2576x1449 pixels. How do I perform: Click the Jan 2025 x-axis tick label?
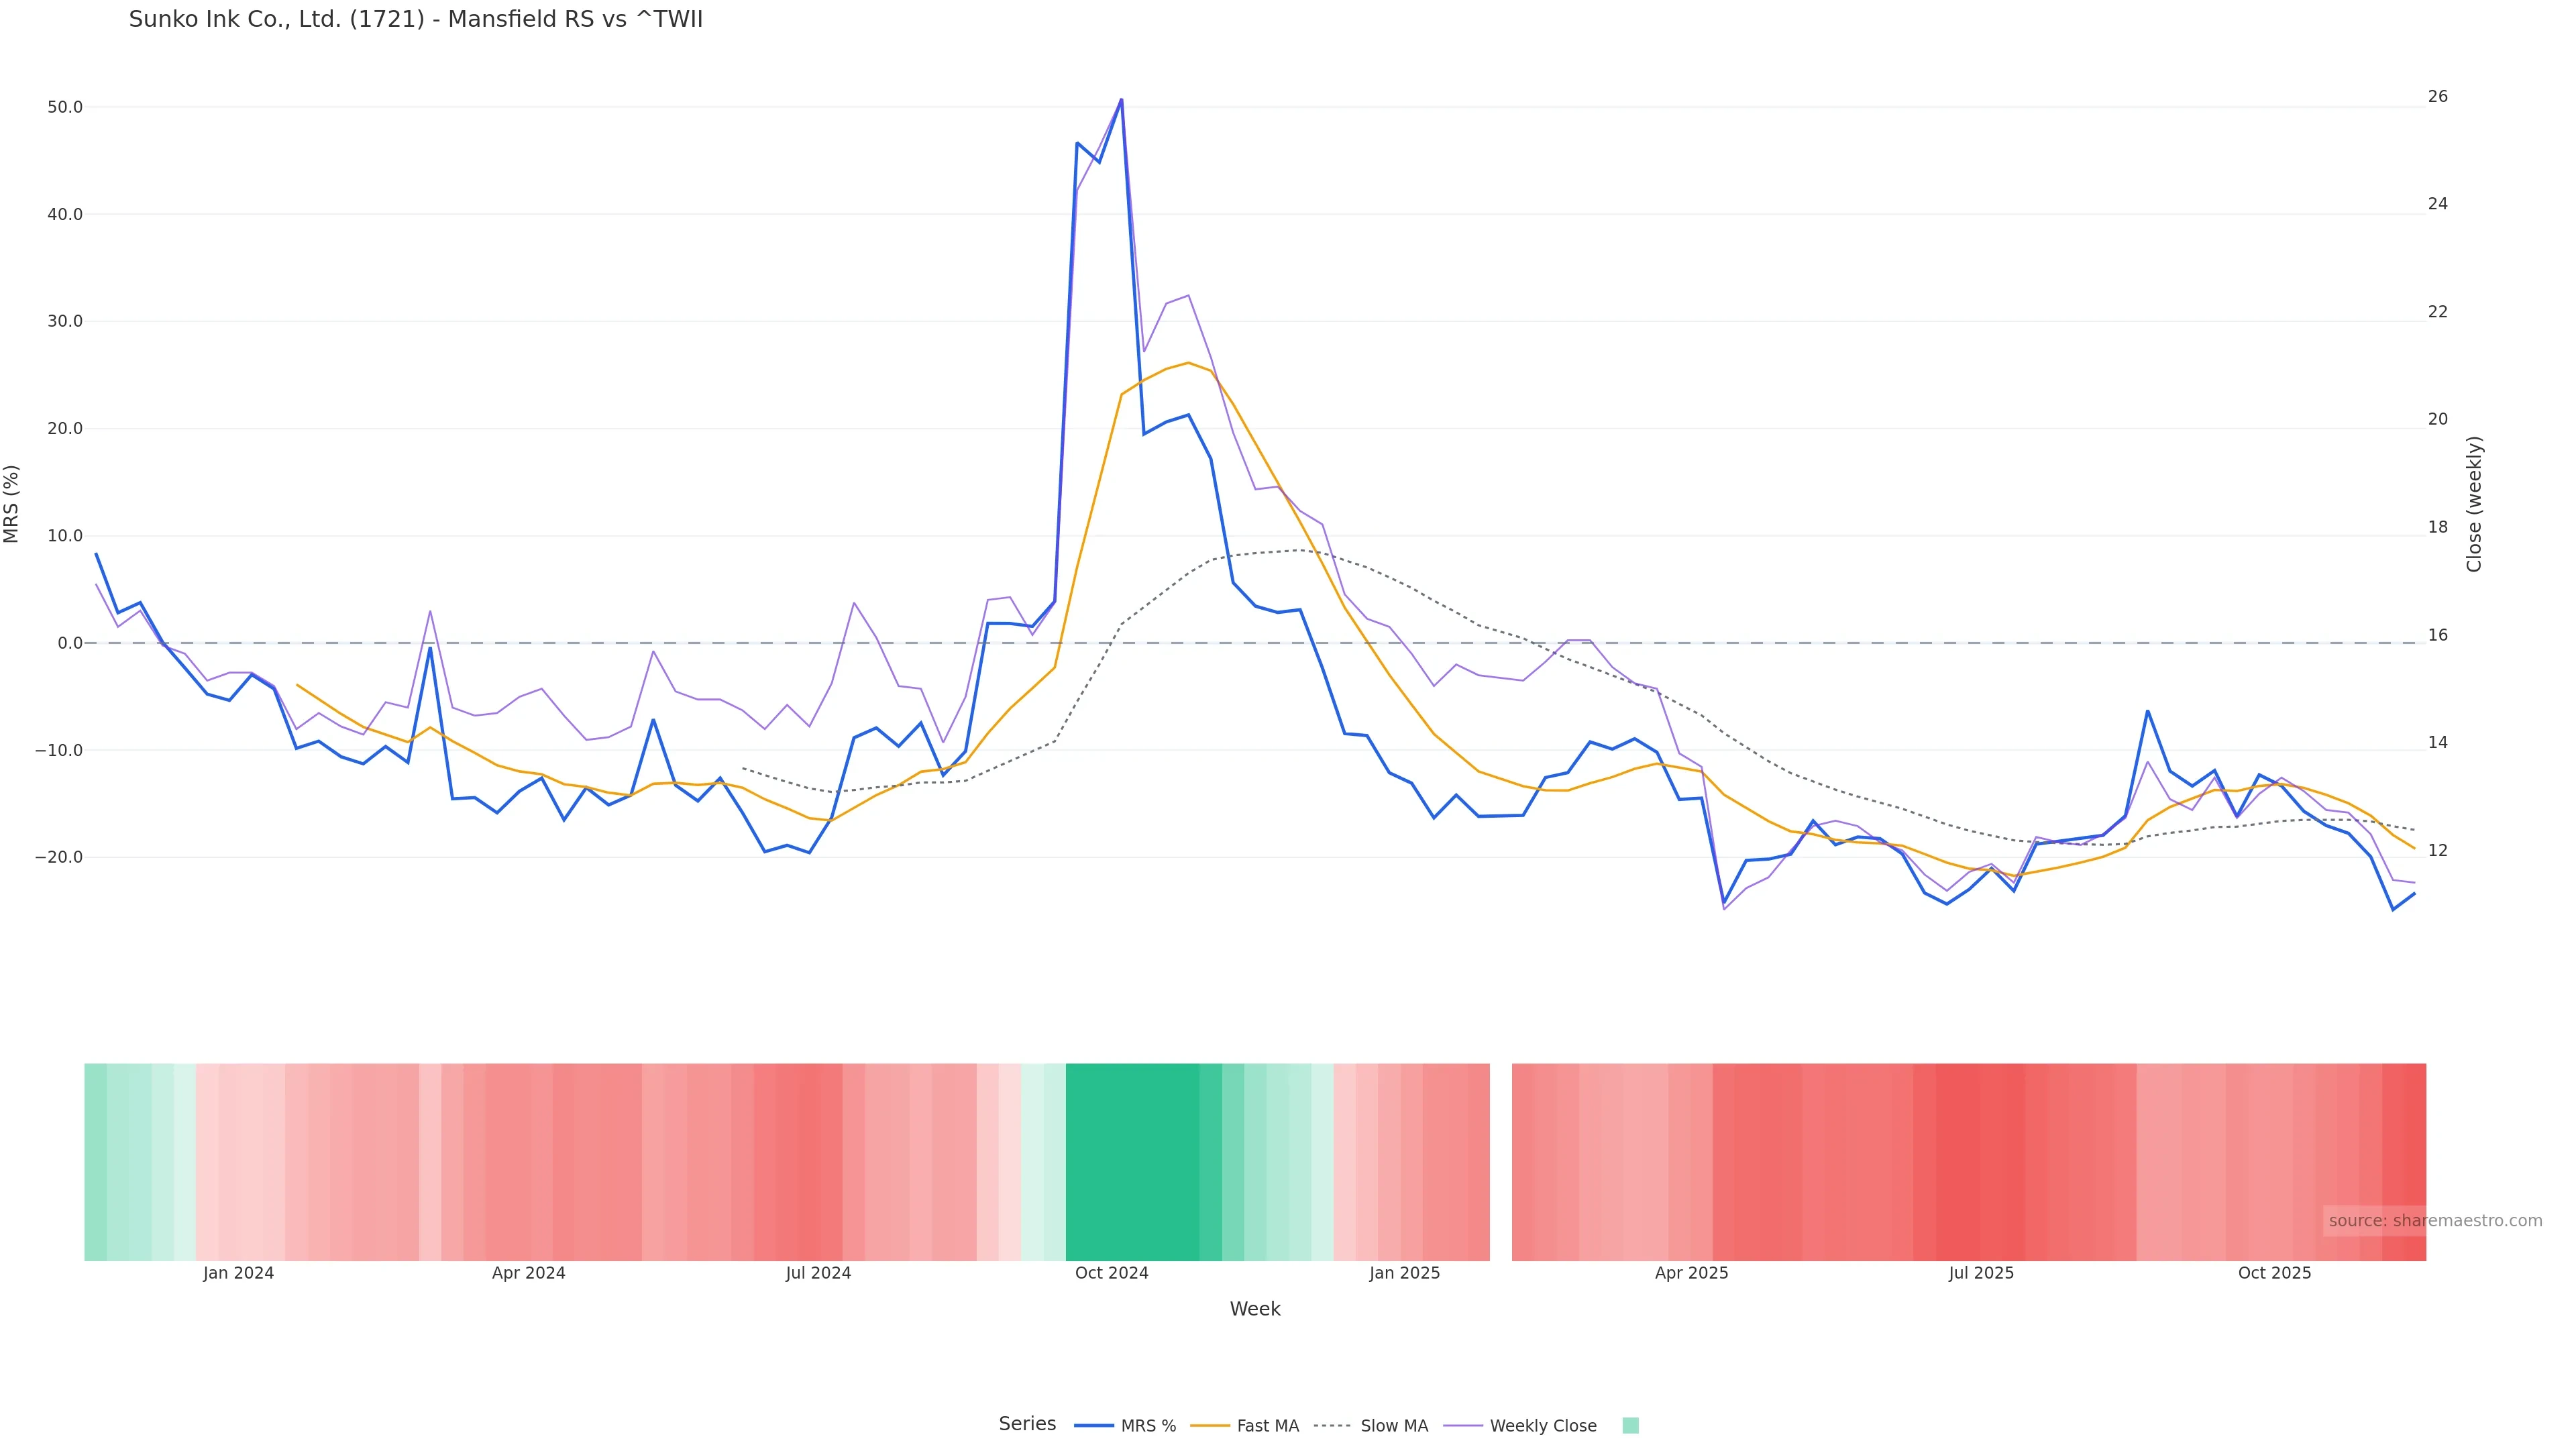pos(1404,1273)
